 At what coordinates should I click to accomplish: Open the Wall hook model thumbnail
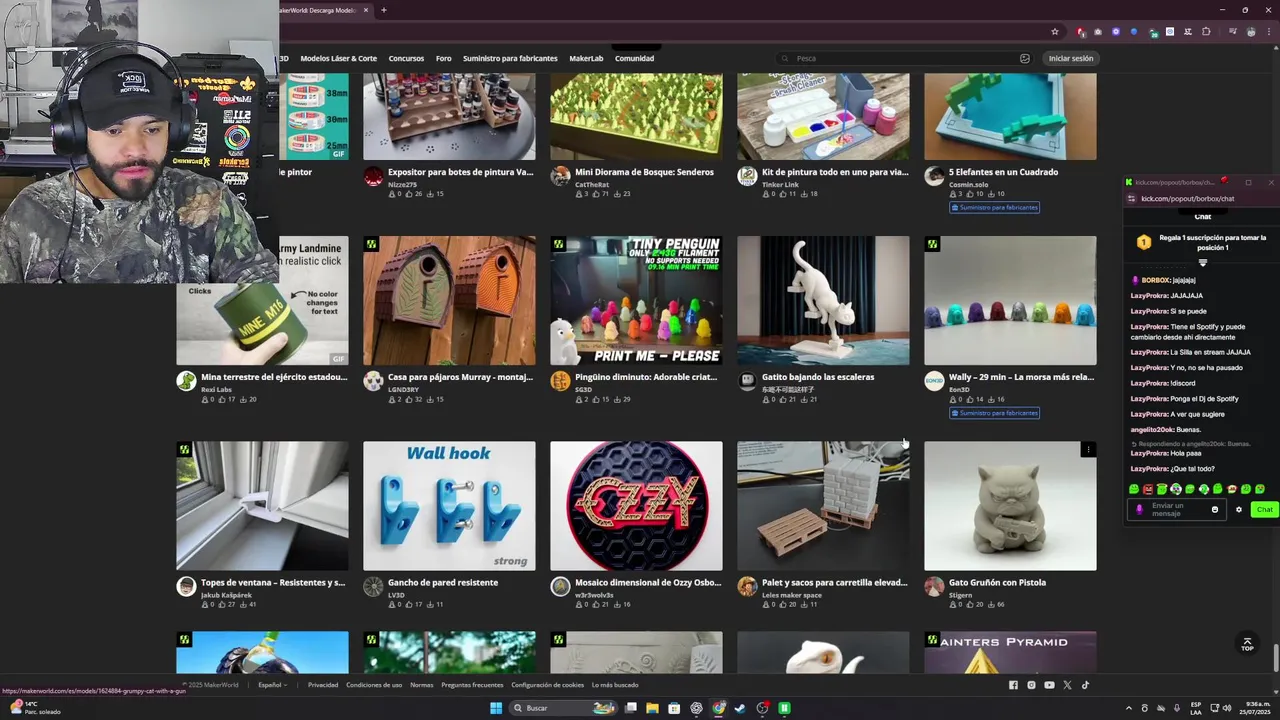[449, 506]
